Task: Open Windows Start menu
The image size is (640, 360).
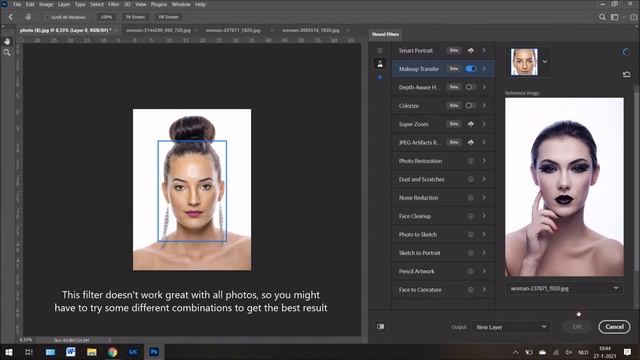Action: (8, 352)
